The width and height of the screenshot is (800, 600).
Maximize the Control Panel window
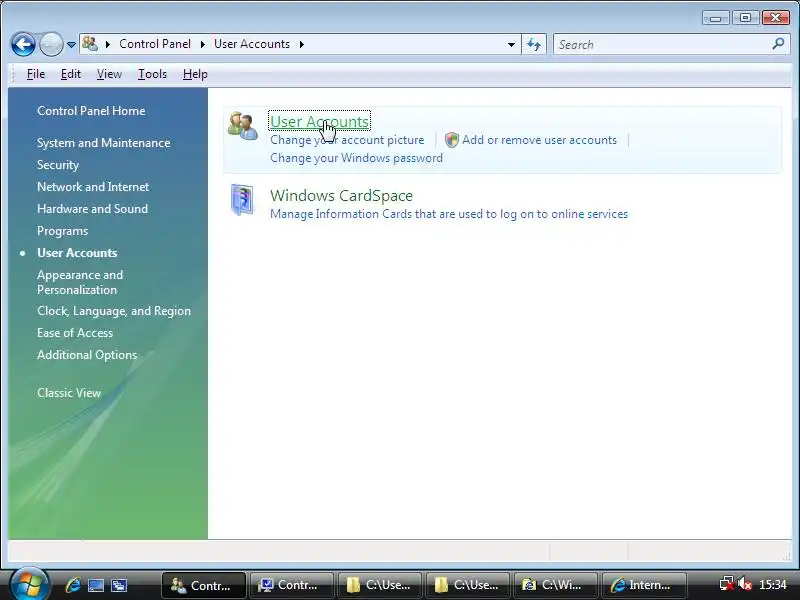tap(745, 18)
